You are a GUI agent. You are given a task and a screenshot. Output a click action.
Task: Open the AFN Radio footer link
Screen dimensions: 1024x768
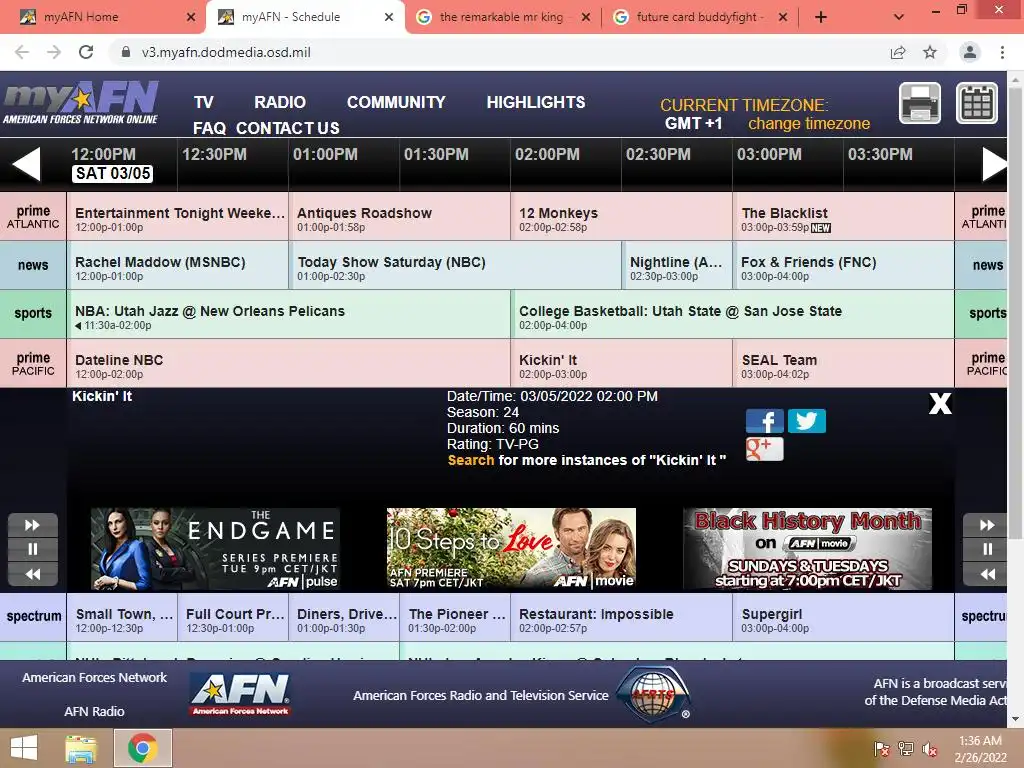coord(94,711)
